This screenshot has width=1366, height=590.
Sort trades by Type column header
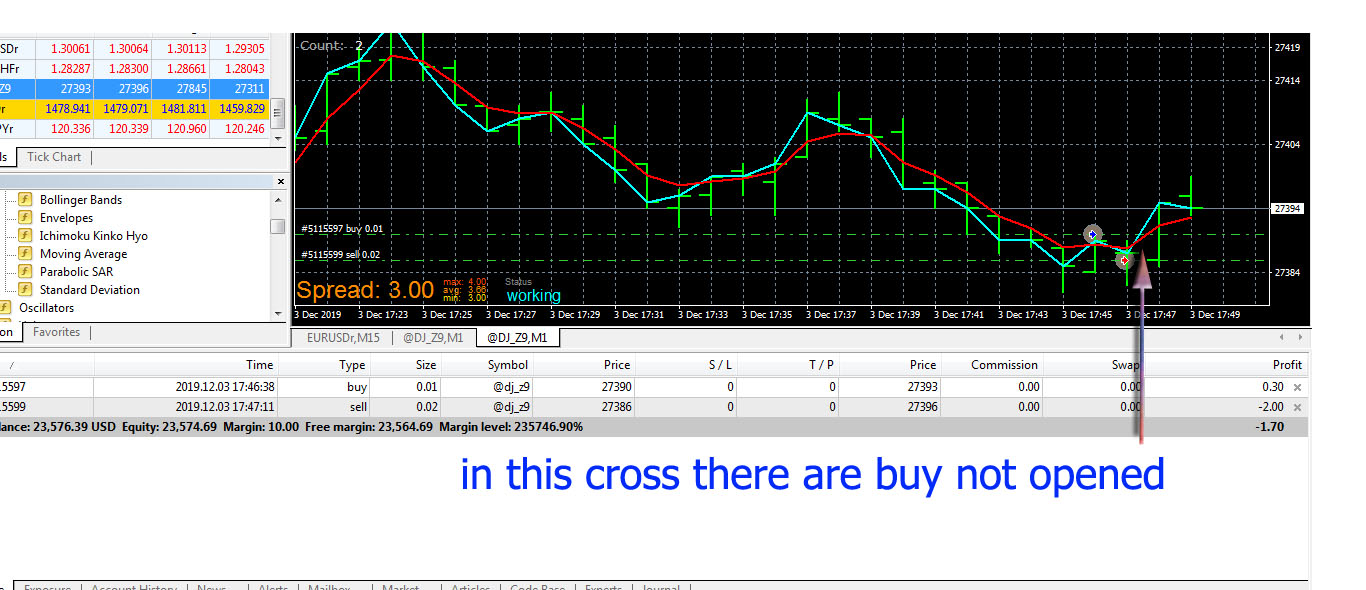pyautogui.click(x=352, y=365)
